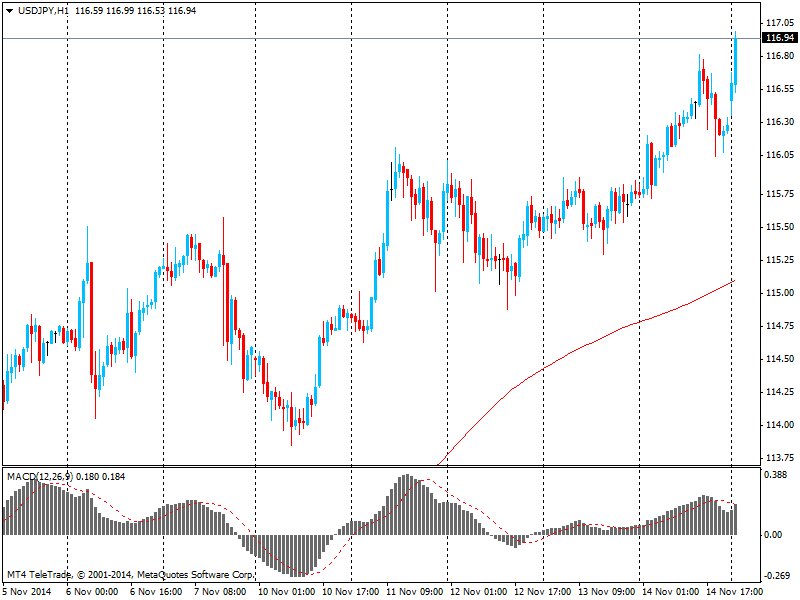Click the 115.25 price axis value
Viewport: 800px width, 600px height.
pyautogui.click(x=780, y=260)
